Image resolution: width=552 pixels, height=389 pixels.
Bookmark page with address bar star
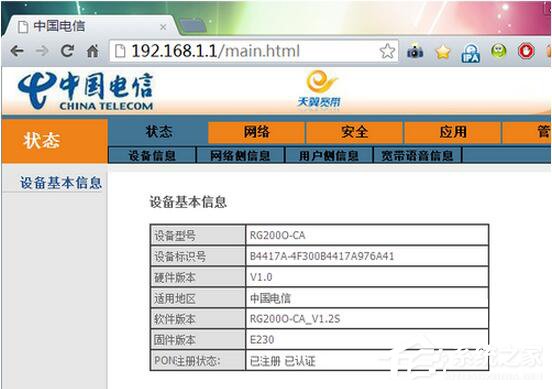click(x=387, y=51)
